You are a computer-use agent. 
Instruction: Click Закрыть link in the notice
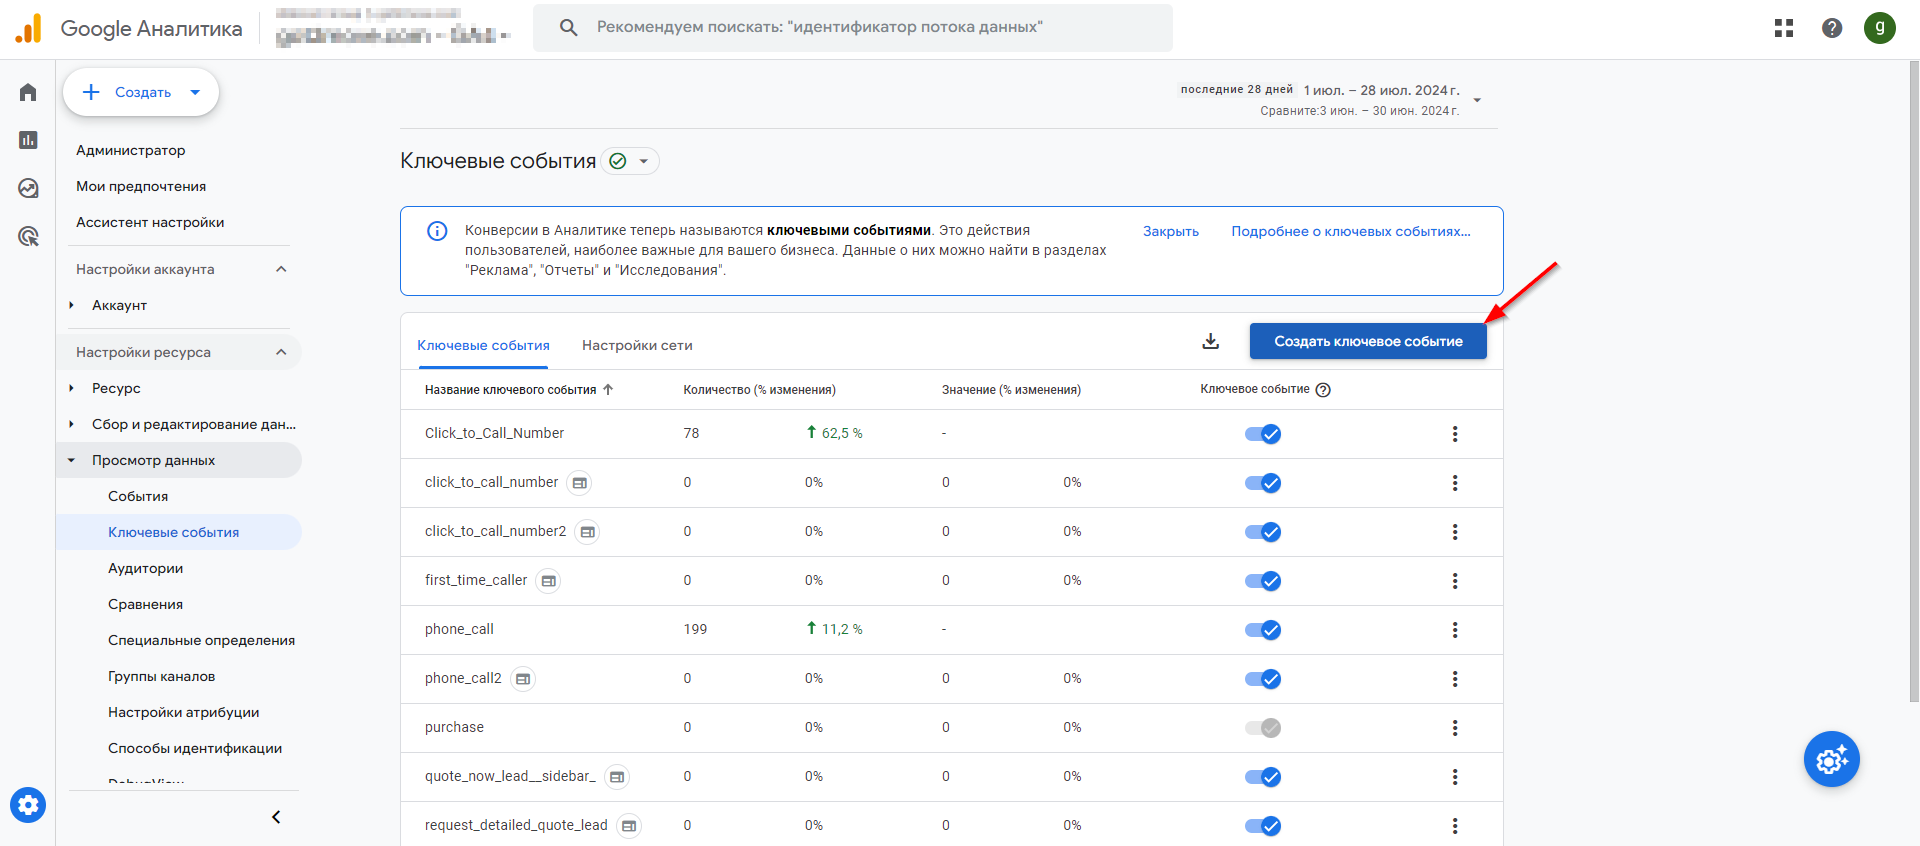pyautogui.click(x=1171, y=231)
